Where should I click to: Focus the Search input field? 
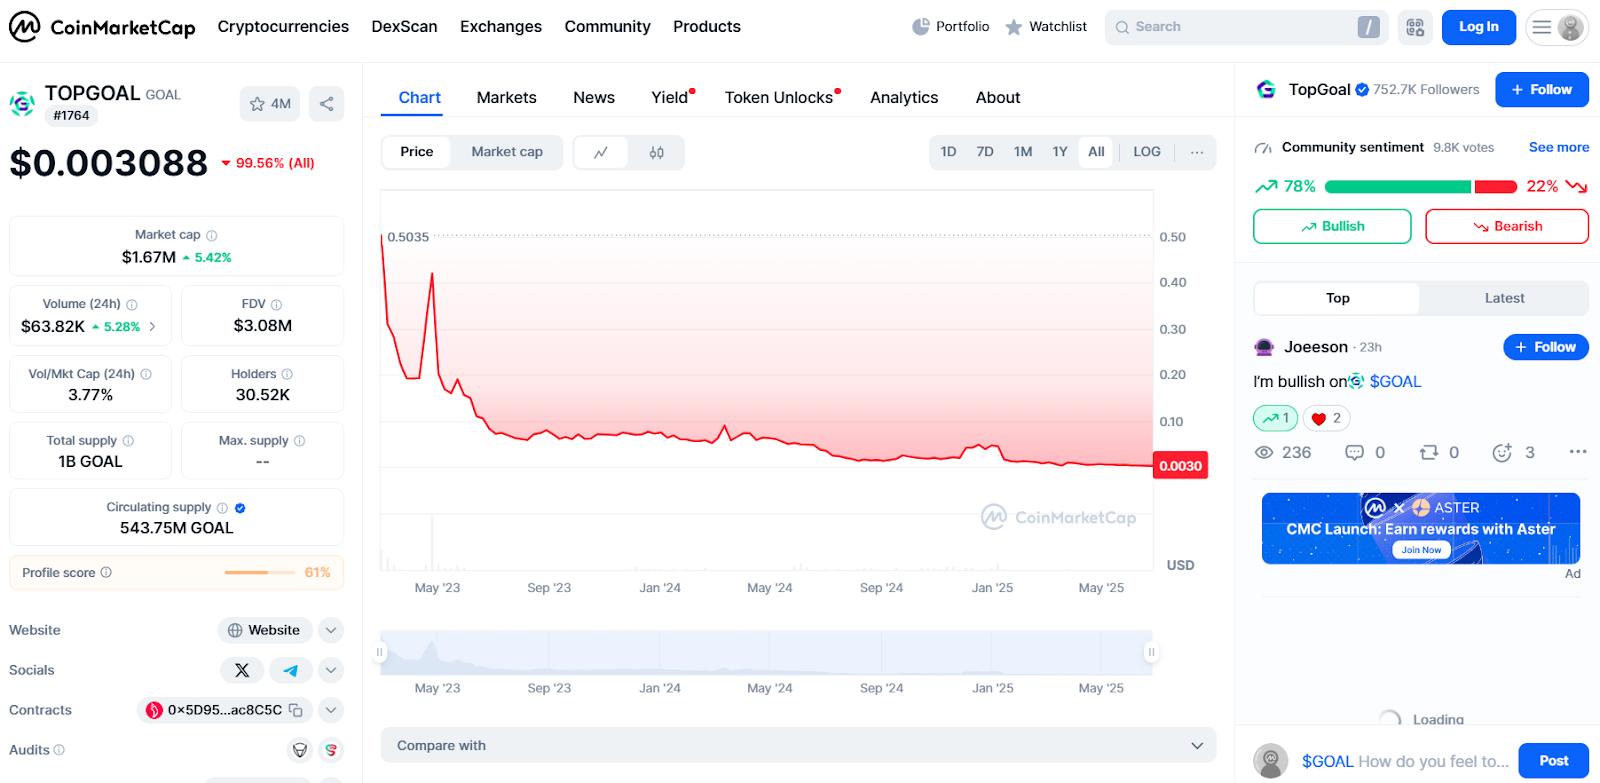point(1246,27)
